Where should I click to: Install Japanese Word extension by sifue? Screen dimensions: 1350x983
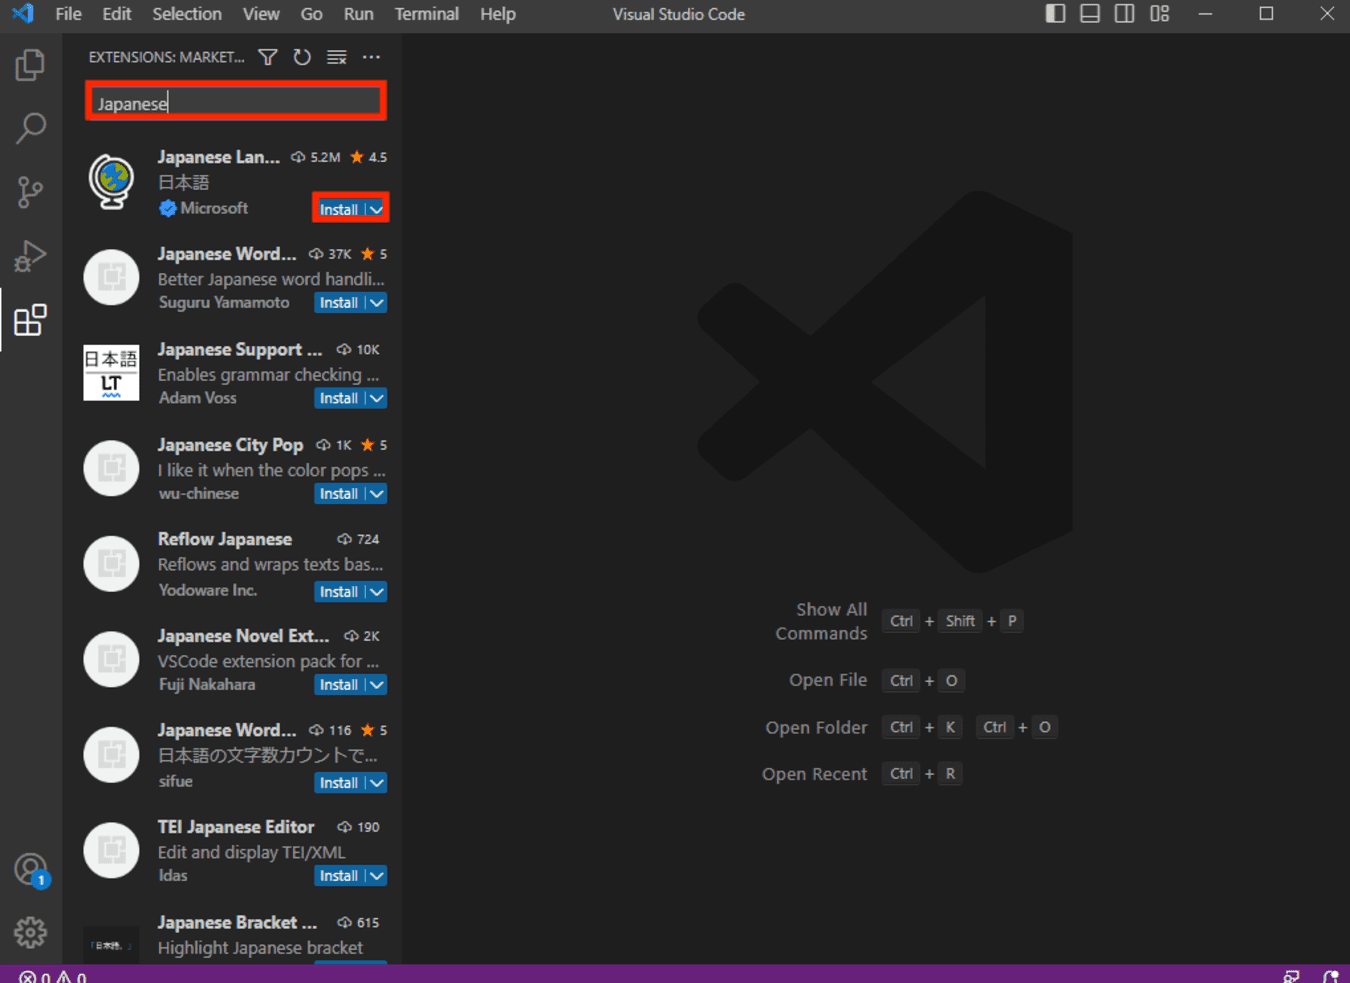339,783
